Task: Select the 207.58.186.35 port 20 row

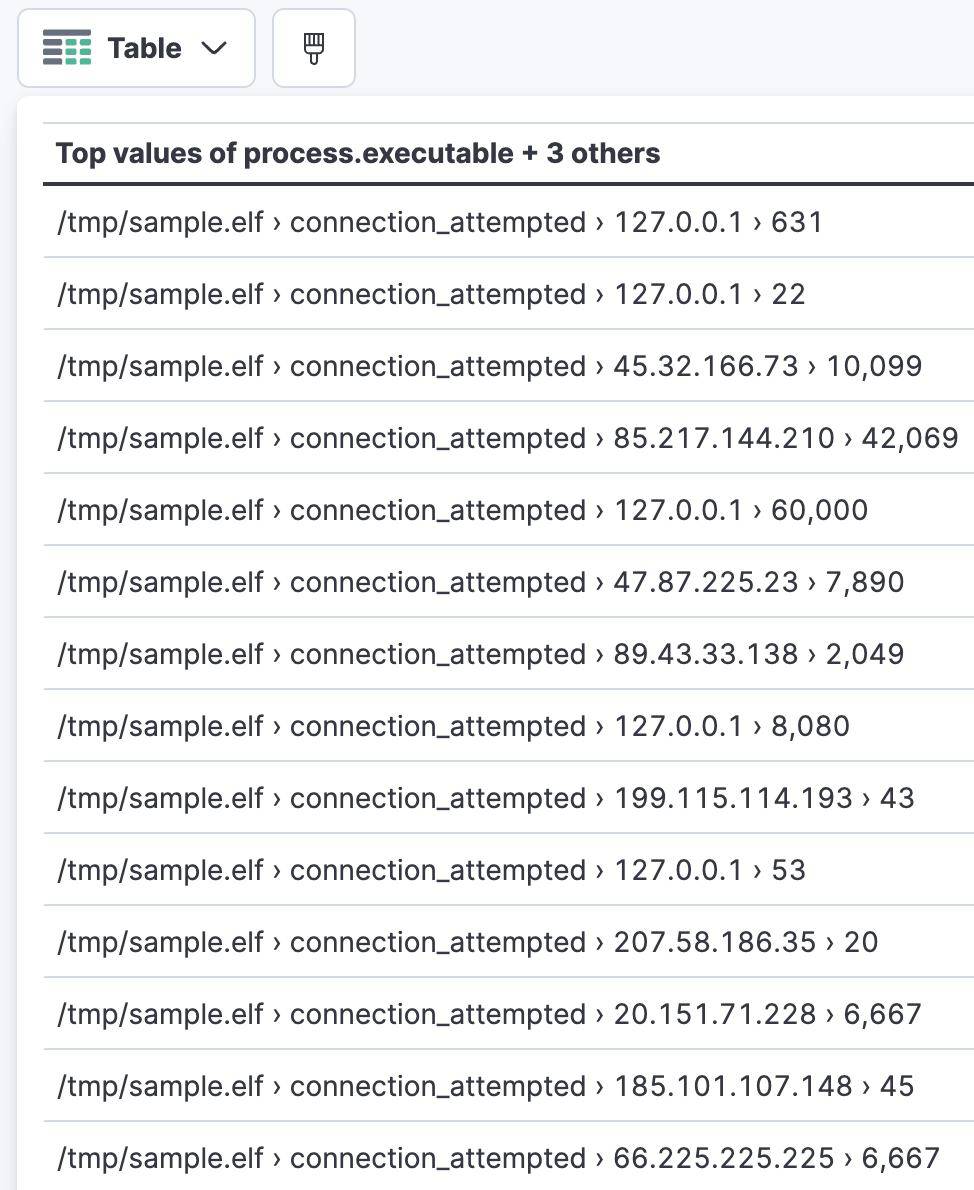Action: (465, 942)
